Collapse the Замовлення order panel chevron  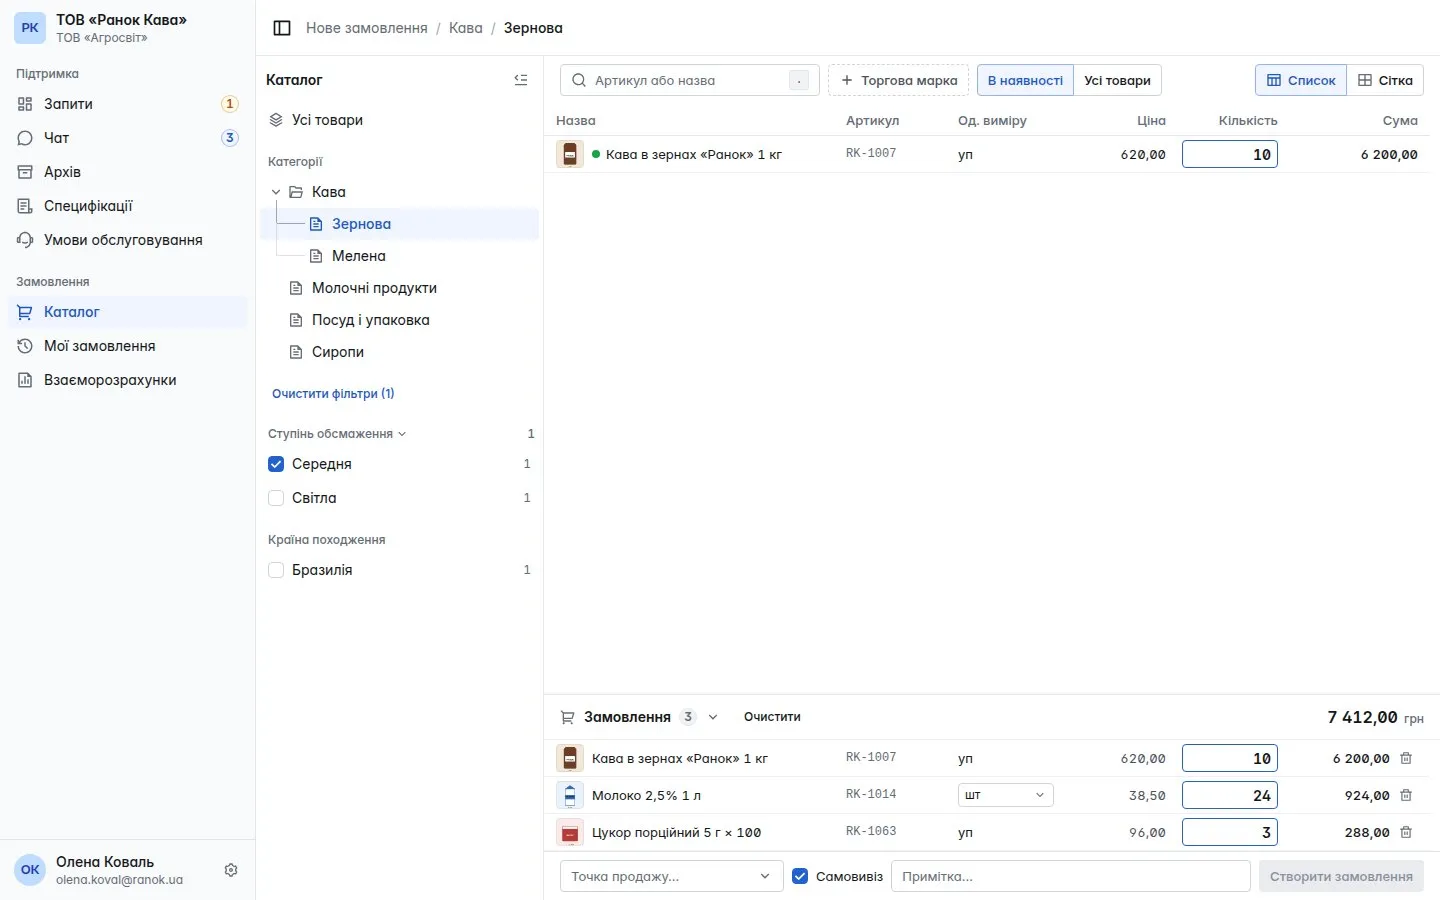713,717
